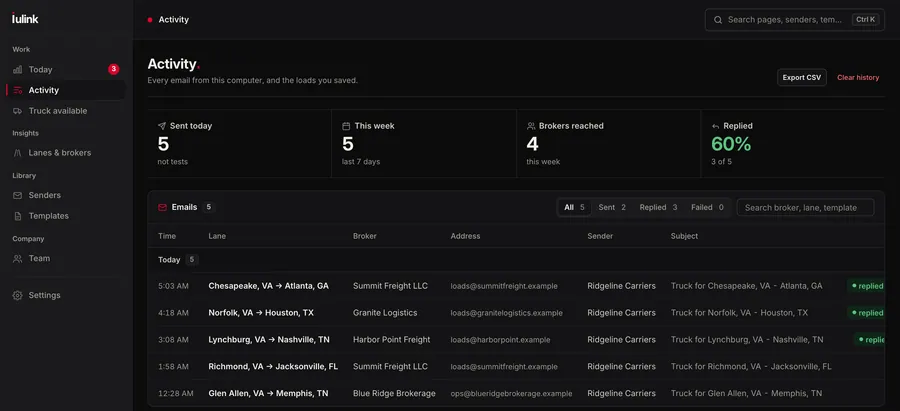Filter emails by Replied
The width and height of the screenshot is (900, 411).
click(658, 207)
